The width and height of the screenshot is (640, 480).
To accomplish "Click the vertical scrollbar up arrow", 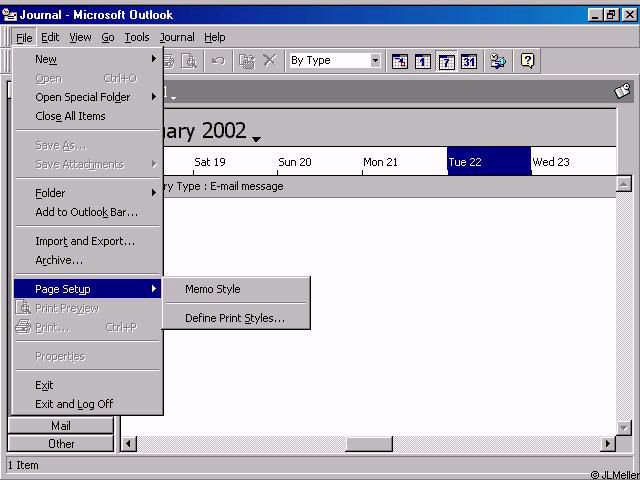I will [x=623, y=184].
